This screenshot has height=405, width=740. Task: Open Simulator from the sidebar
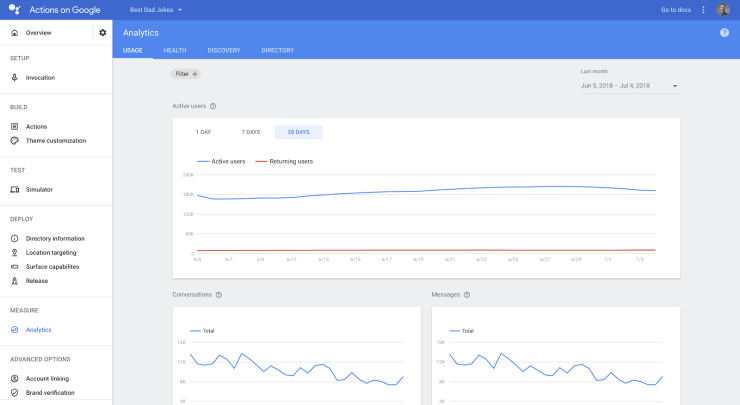(39, 189)
